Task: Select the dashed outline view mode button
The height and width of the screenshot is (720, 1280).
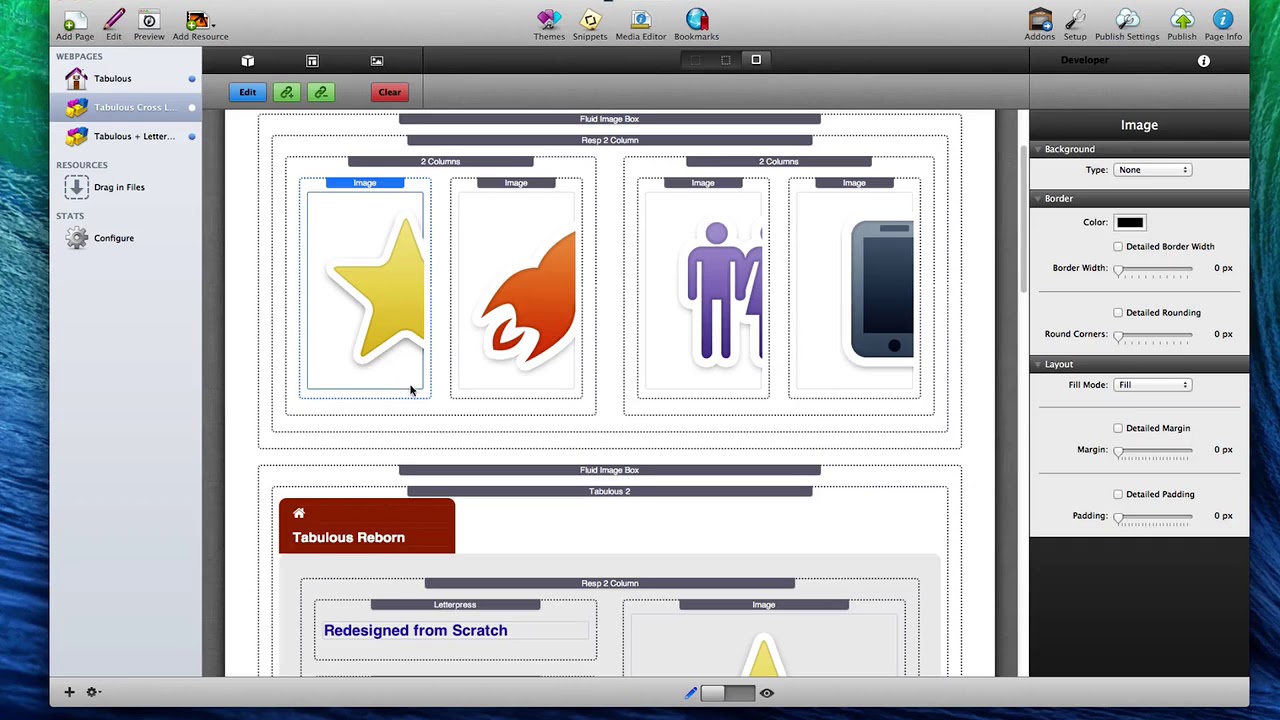Action: 726,60
